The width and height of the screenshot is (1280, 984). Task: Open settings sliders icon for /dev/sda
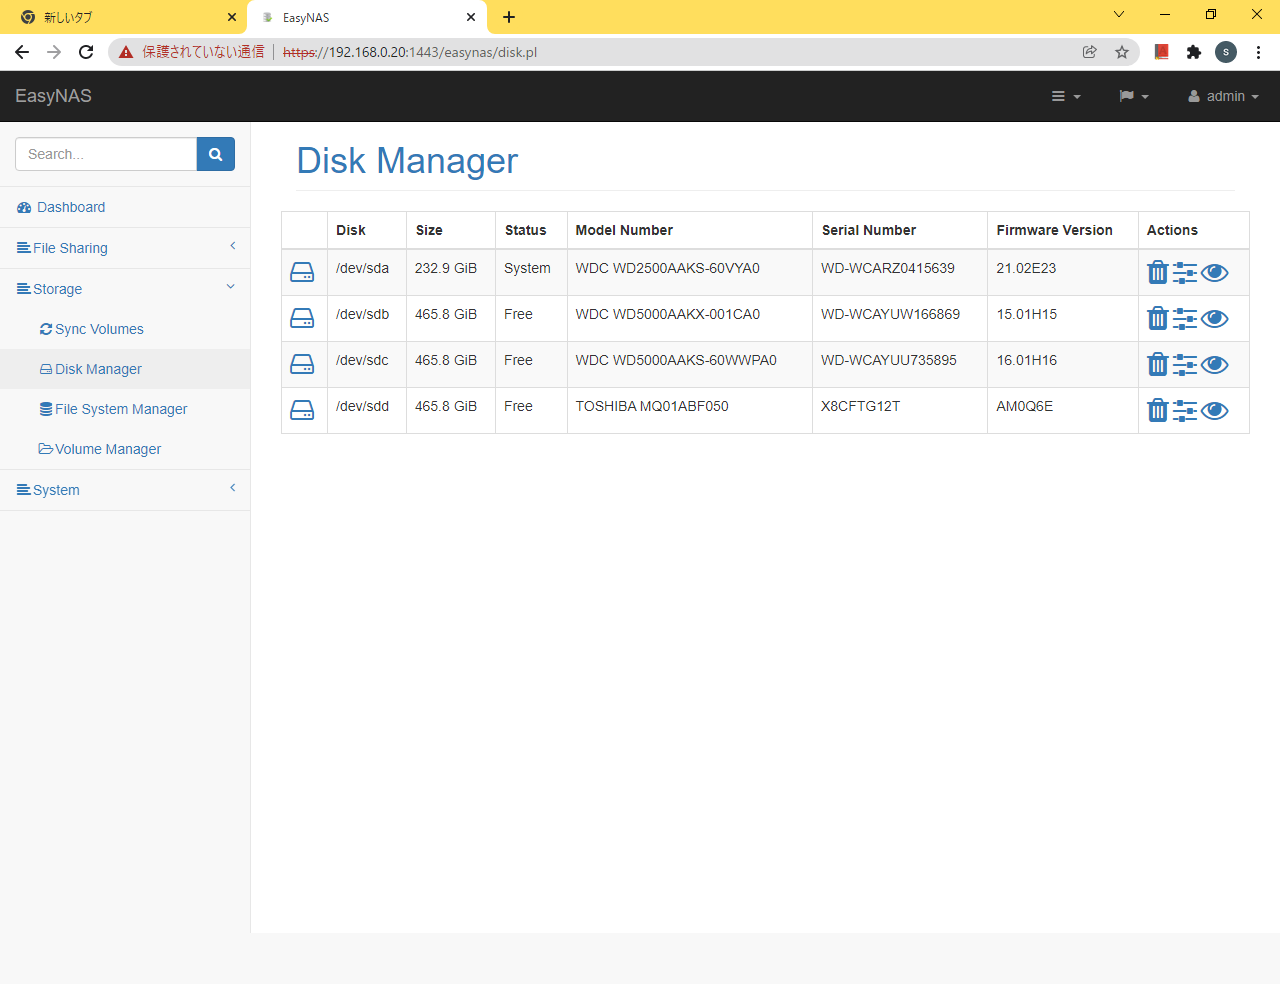pyautogui.click(x=1185, y=273)
